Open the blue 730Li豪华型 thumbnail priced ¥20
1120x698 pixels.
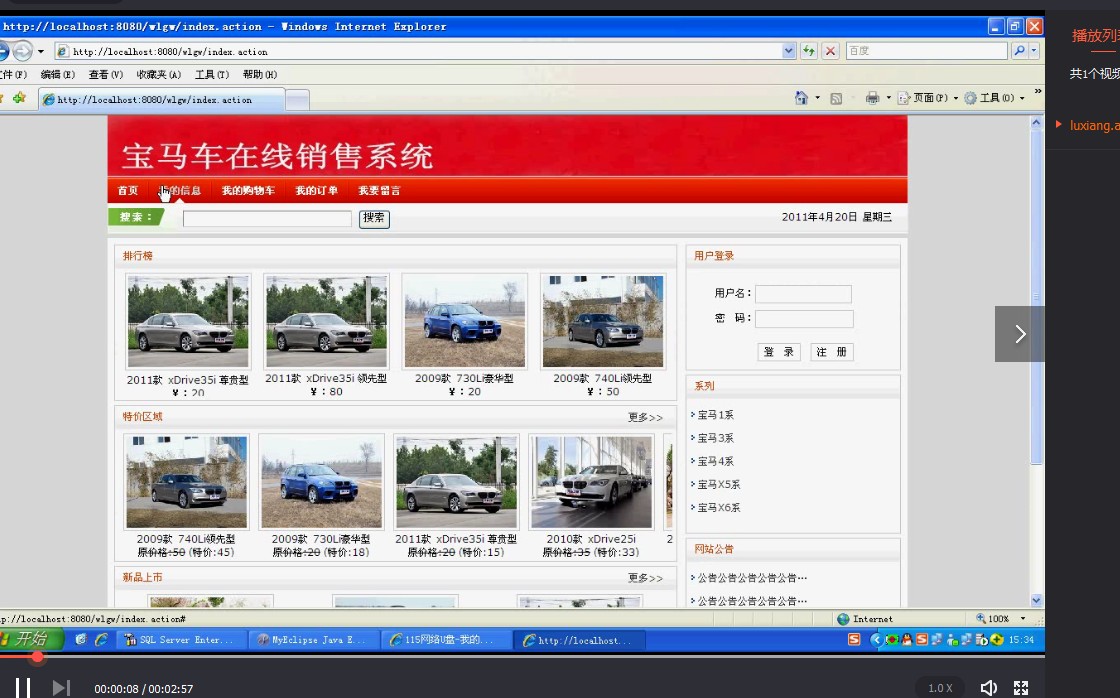(464, 321)
